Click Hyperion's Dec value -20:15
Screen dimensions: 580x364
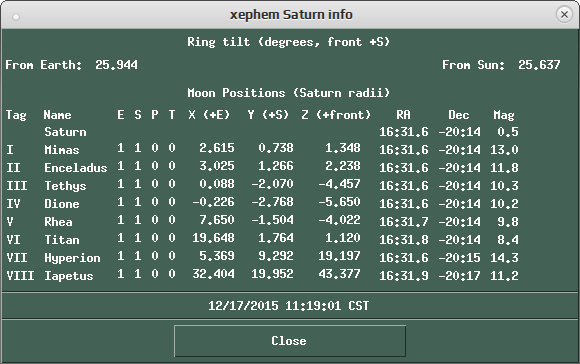click(459, 258)
